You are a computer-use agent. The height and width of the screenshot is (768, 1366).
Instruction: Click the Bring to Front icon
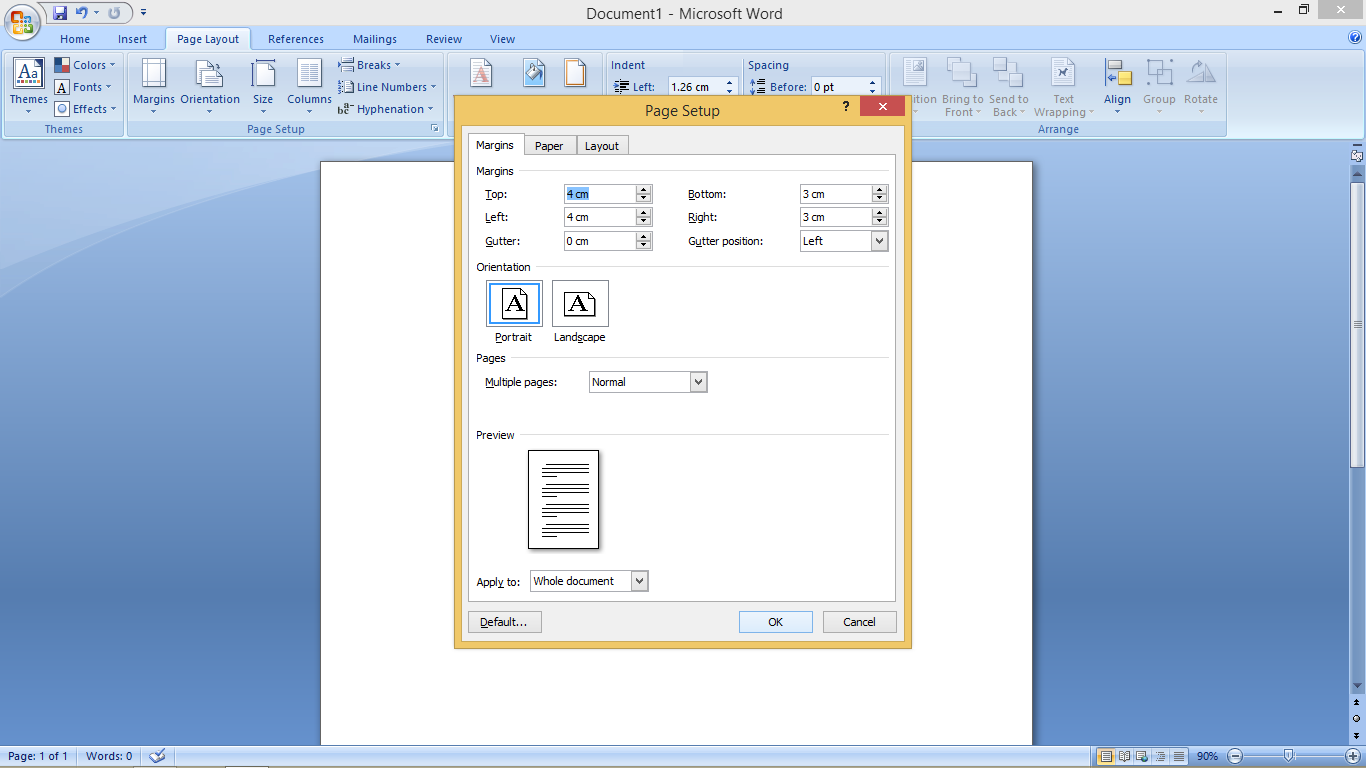click(x=962, y=86)
